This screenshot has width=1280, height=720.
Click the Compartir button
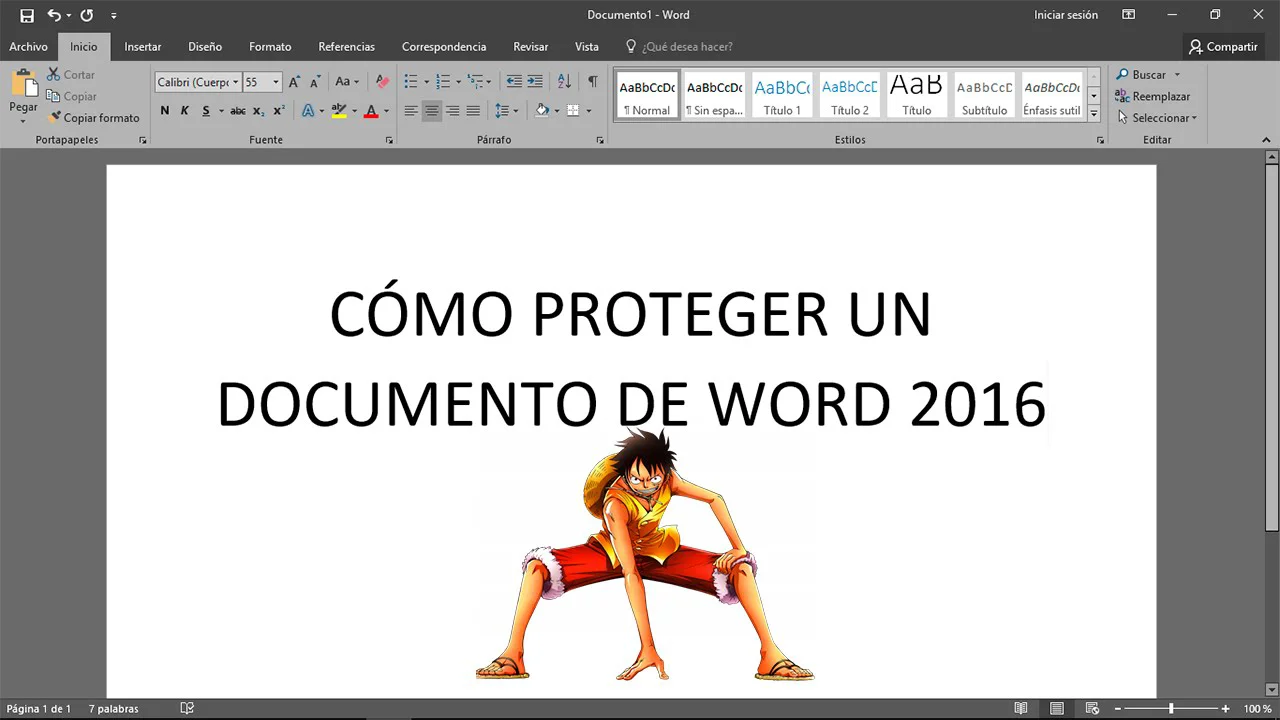(1222, 47)
